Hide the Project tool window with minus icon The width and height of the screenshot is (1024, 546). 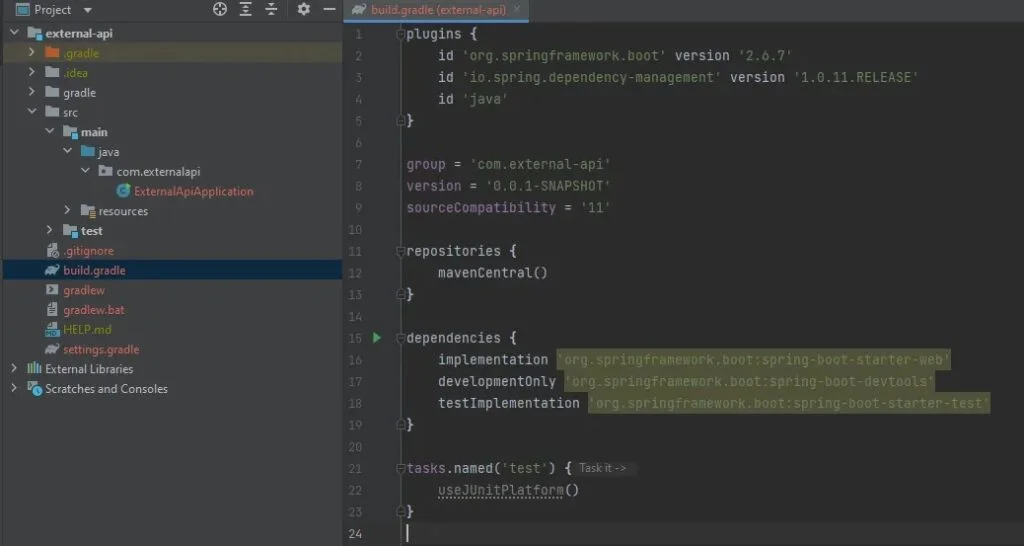(x=329, y=10)
